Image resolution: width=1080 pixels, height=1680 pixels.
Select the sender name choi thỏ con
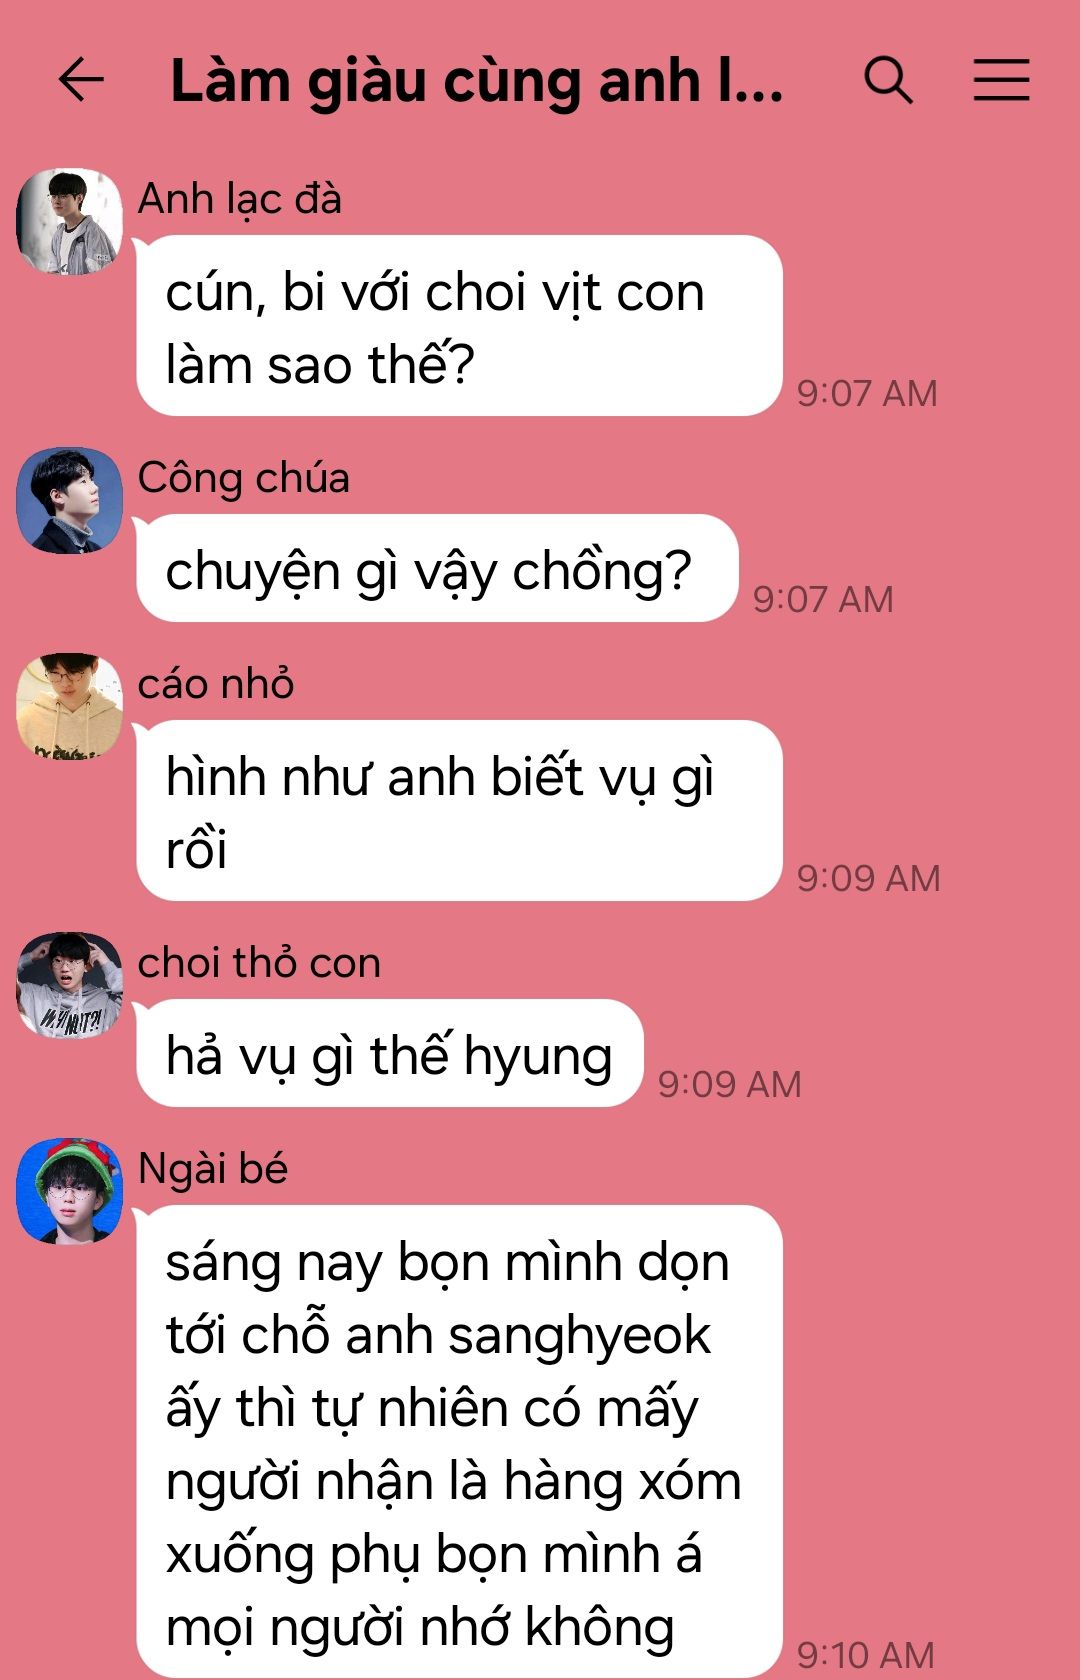point(259,963)
